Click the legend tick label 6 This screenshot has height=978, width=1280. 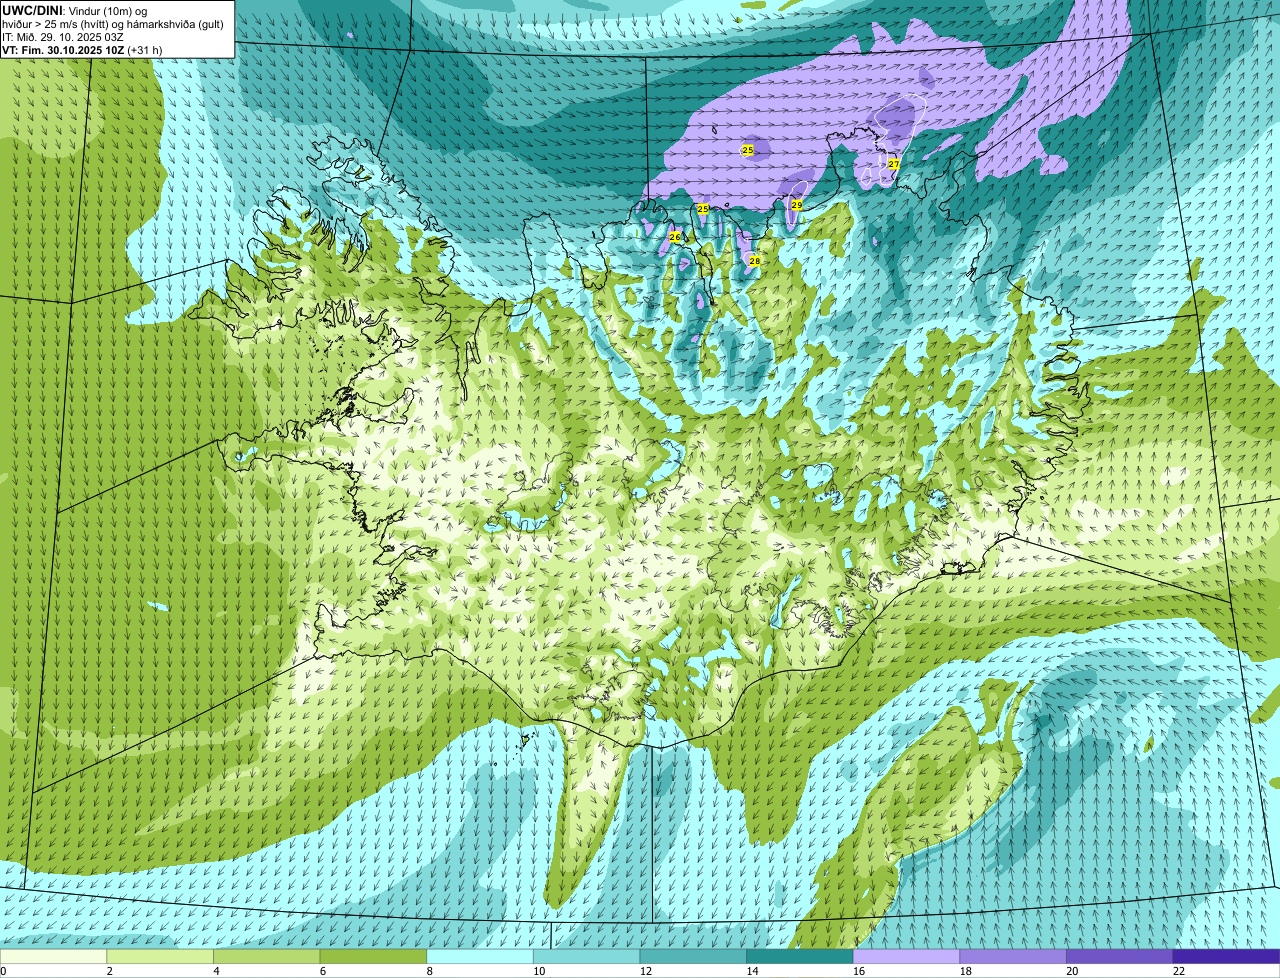323,971
